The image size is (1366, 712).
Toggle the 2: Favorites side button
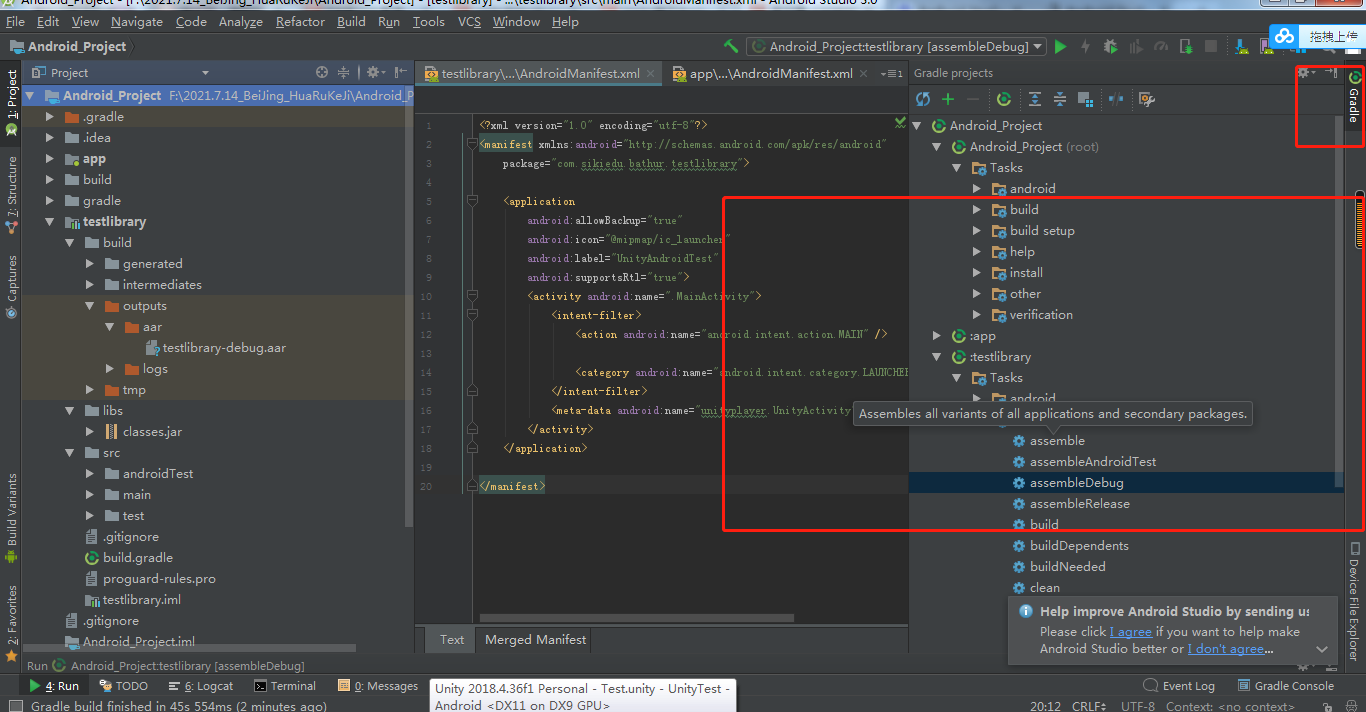[11, 622]
